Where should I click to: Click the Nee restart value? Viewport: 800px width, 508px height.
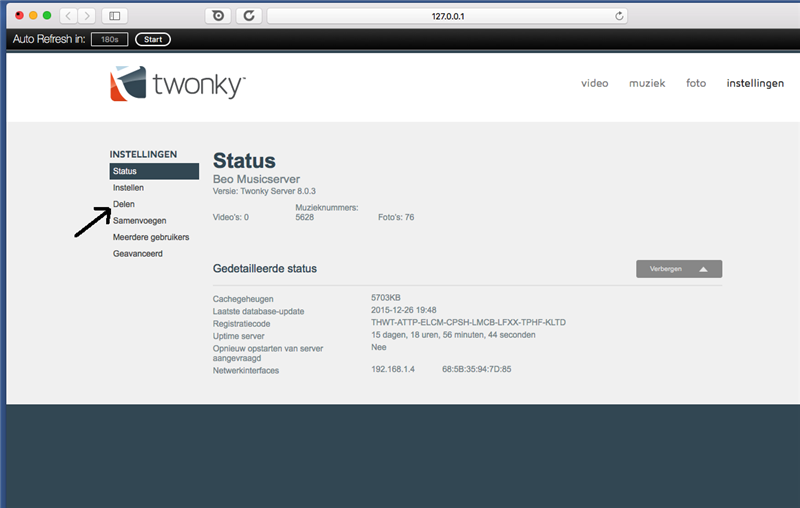click(379, 347)
